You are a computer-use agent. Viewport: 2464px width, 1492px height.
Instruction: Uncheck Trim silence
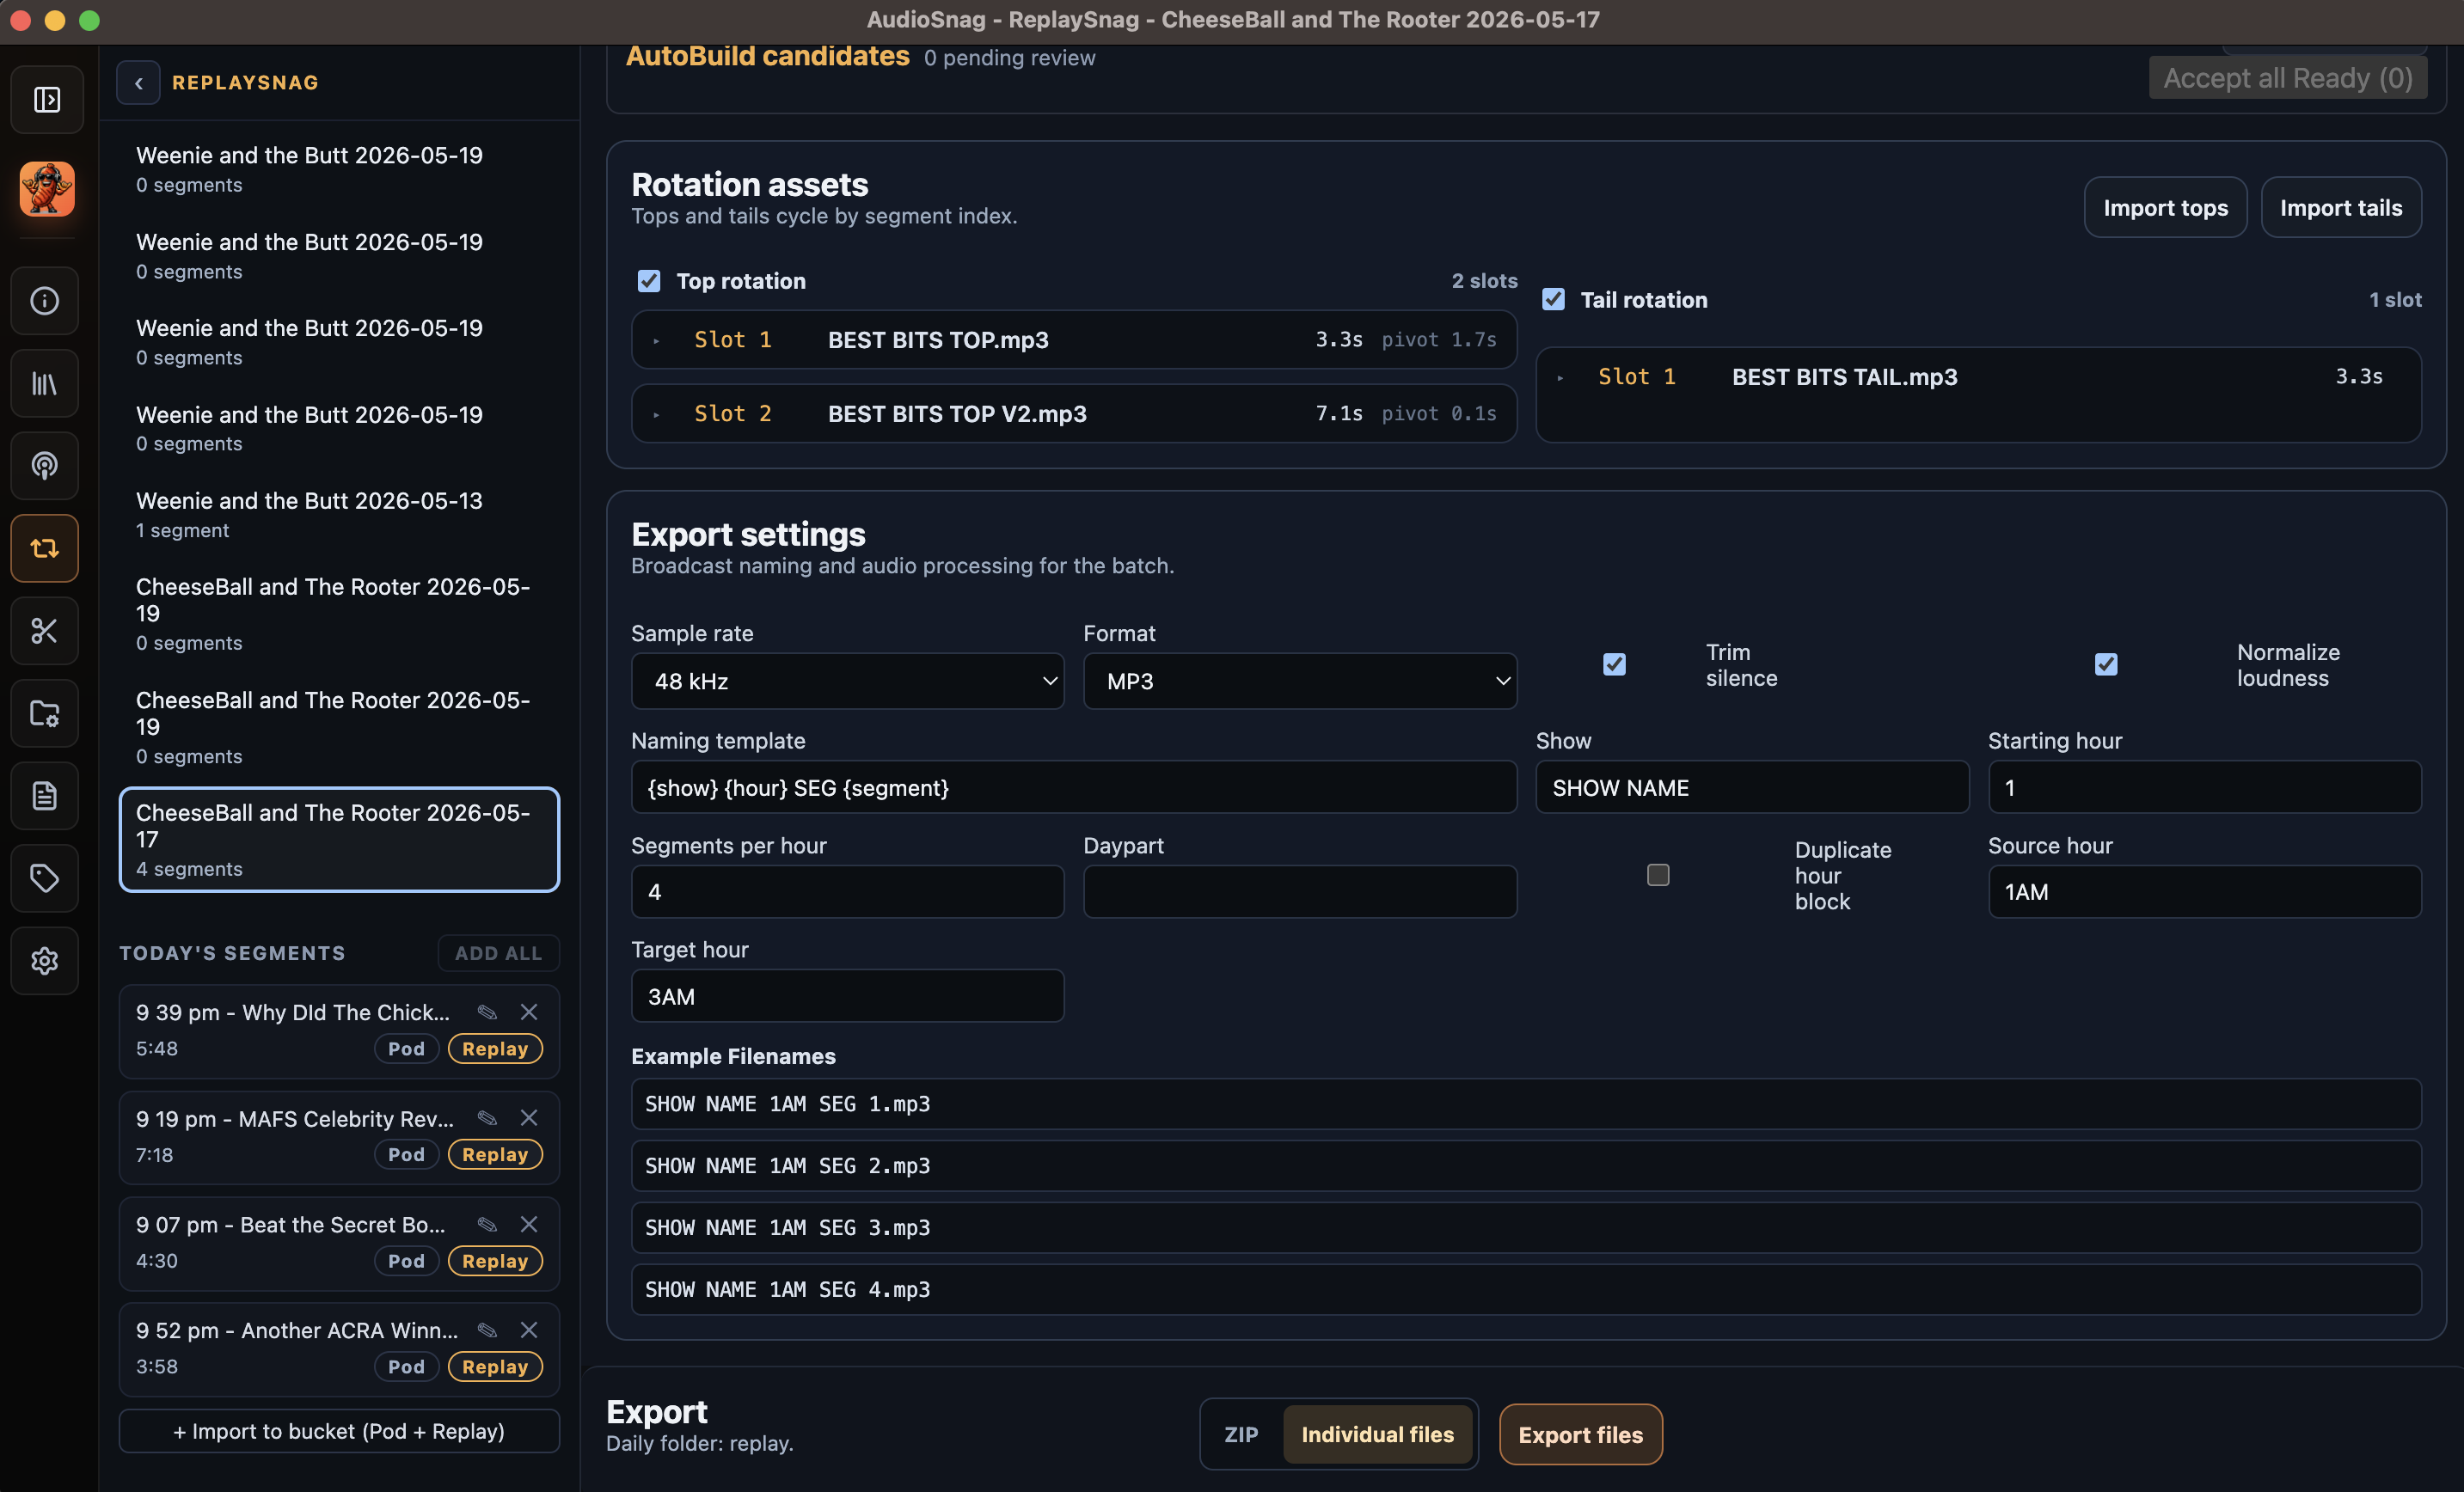coord(1614,664)
